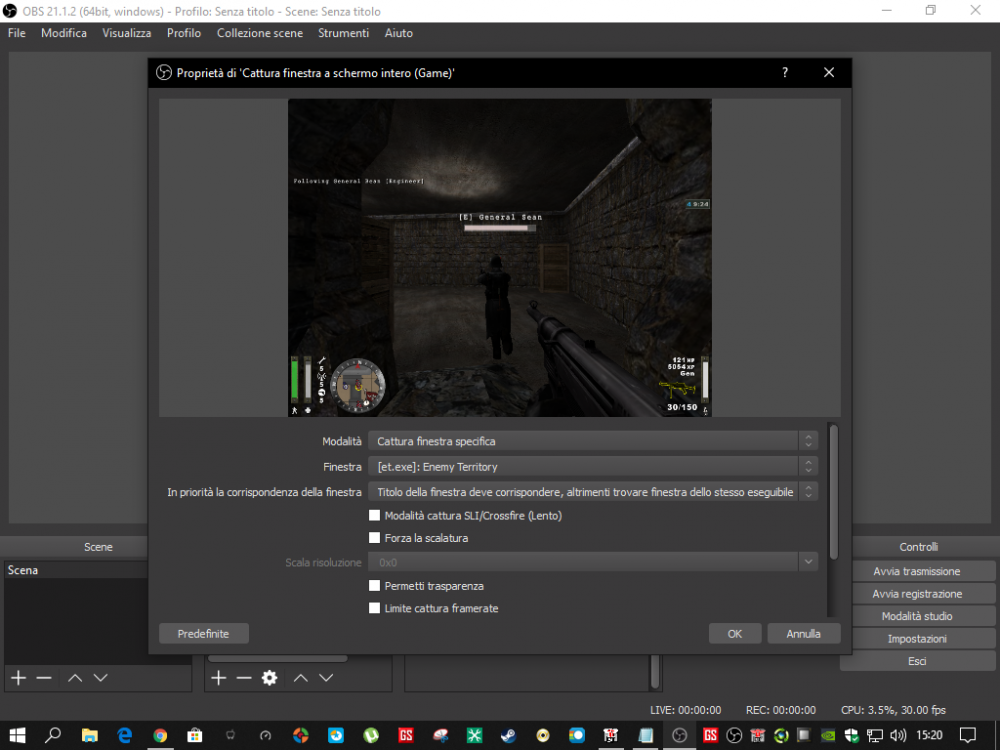Viewport: 1000px width, 750px height.
Task: Open volume speaker tray icon
Action: coord(898,735)
